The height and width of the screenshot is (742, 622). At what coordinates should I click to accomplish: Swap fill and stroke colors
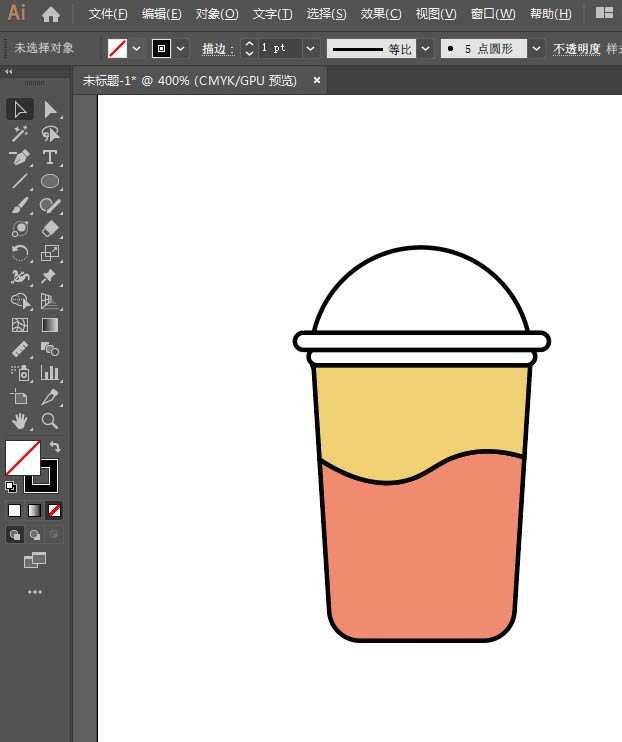tap(55, 447)
